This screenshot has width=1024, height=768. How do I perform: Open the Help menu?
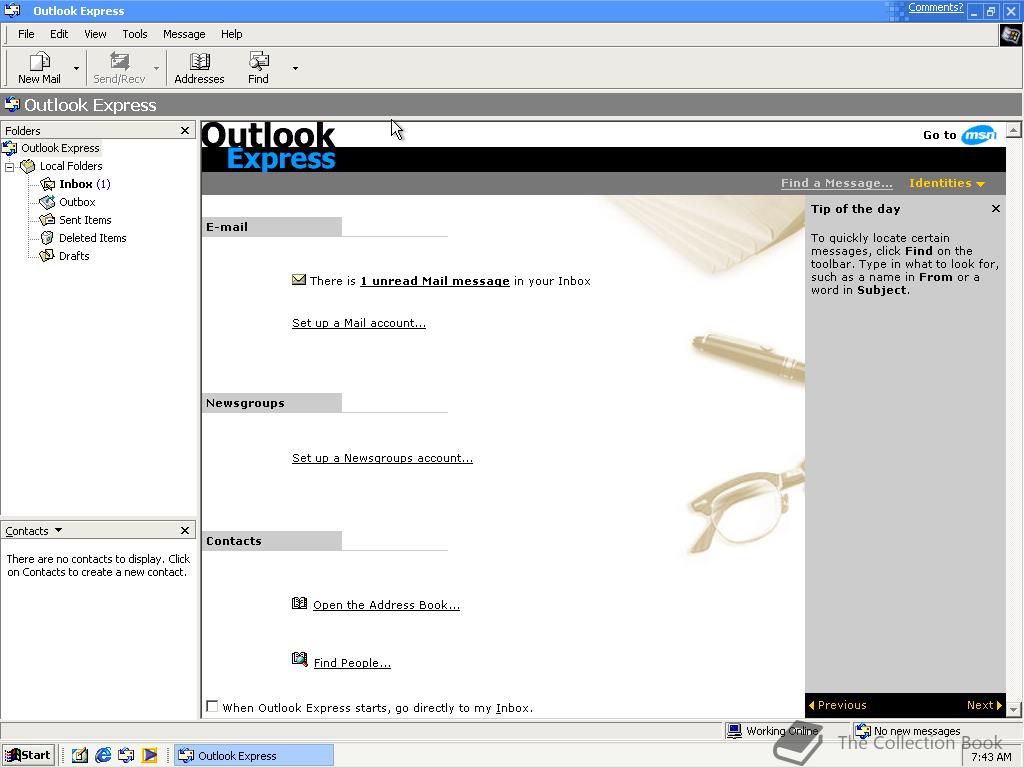click(x=231, y=34)
